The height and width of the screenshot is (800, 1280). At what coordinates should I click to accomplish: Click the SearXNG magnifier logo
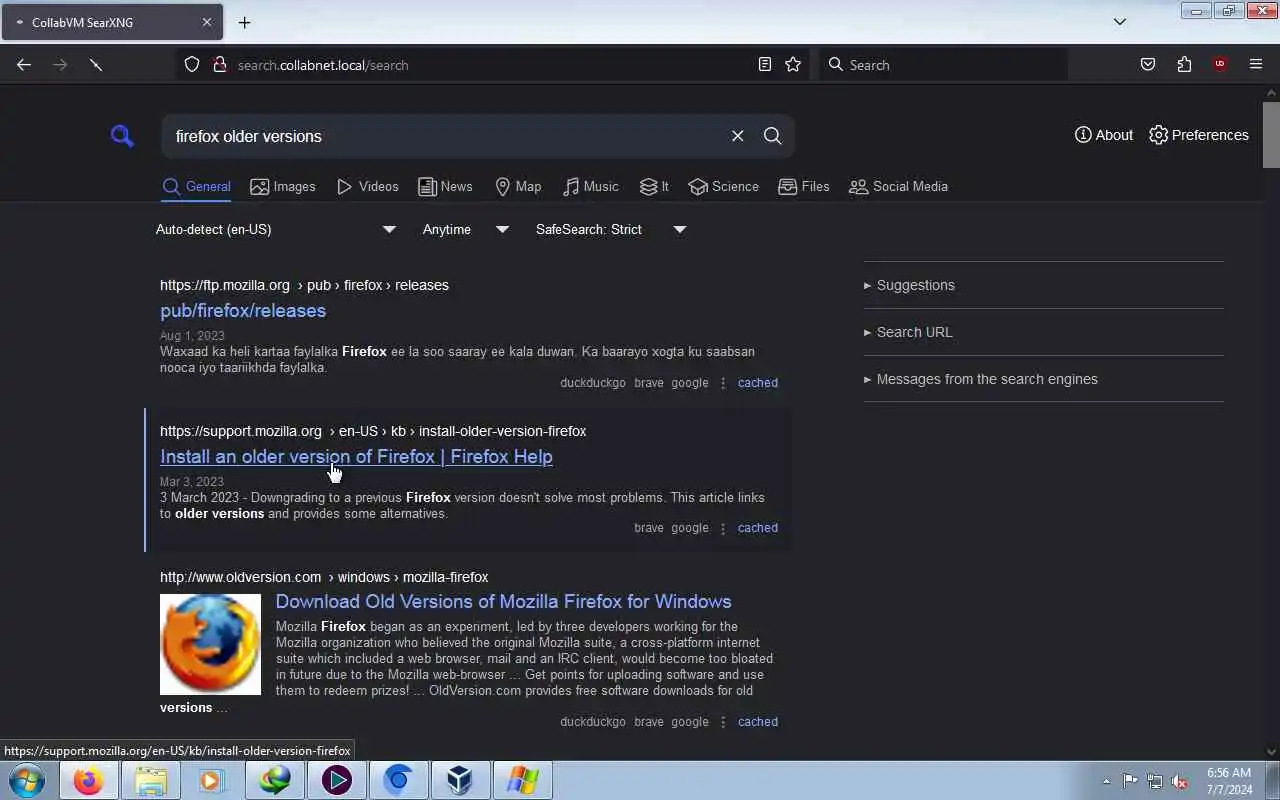(x=122, y=136)
